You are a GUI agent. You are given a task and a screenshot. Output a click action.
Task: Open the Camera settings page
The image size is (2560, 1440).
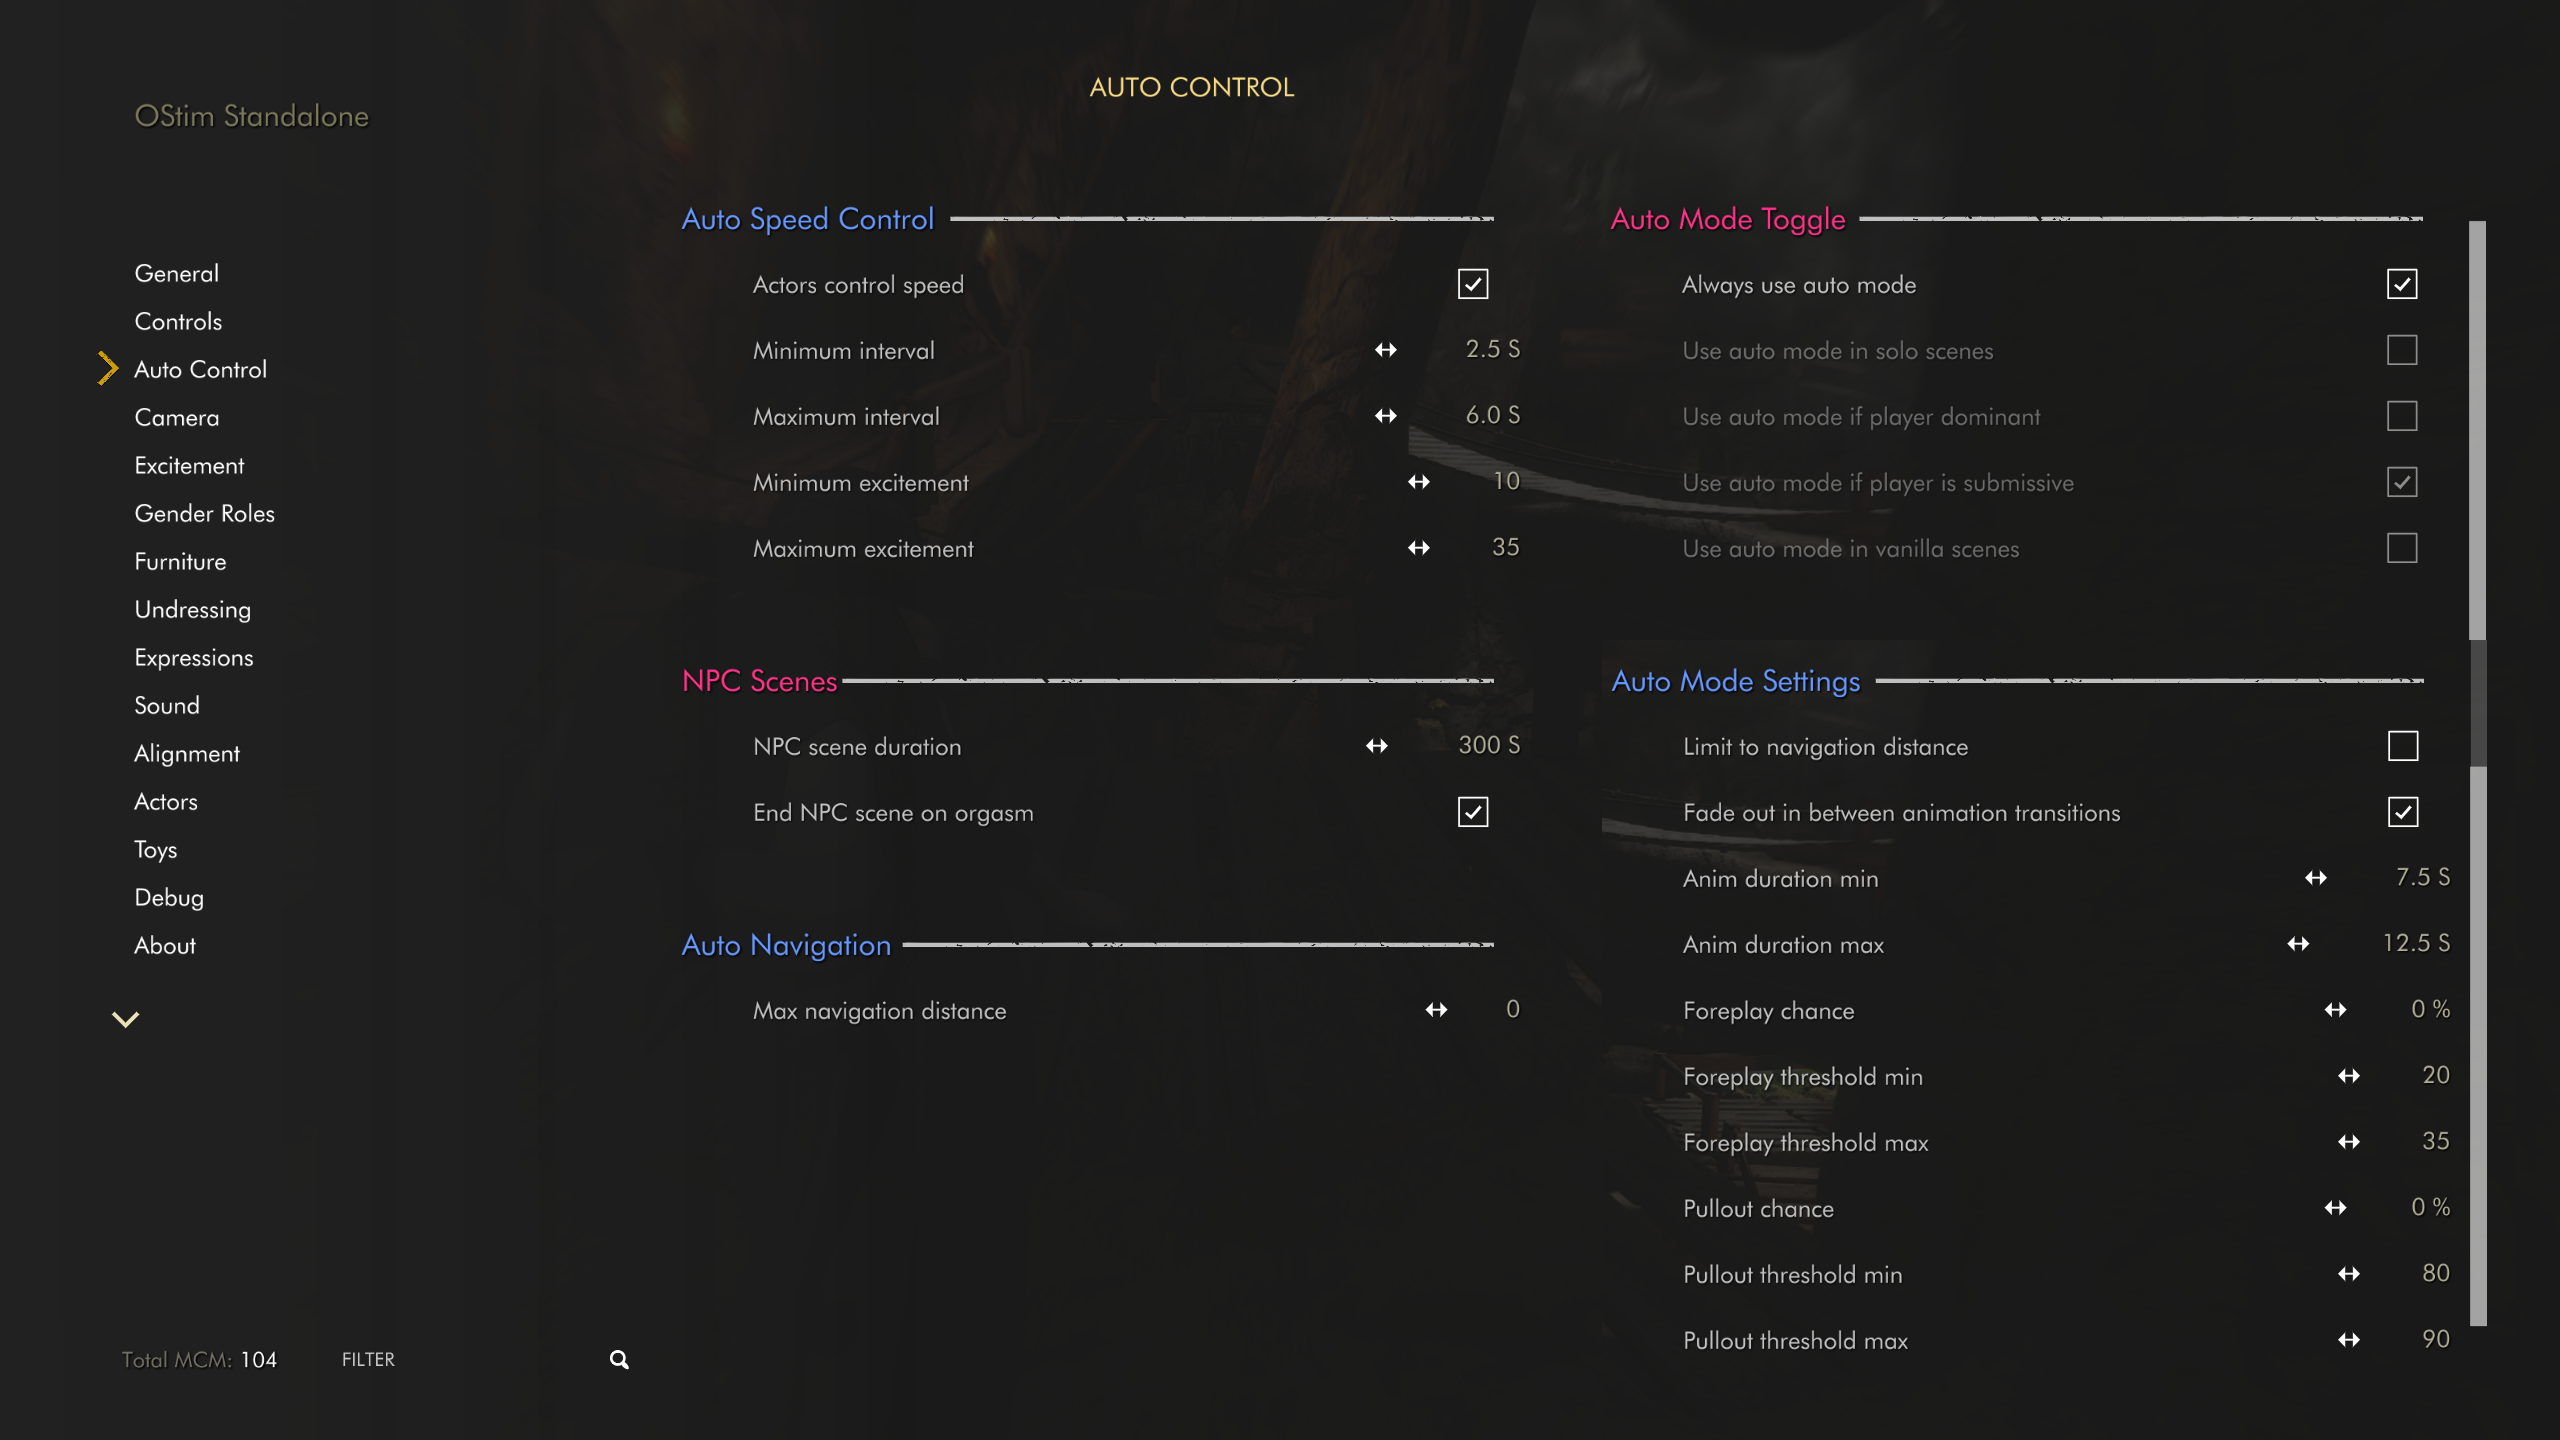(x=177, y=418)
